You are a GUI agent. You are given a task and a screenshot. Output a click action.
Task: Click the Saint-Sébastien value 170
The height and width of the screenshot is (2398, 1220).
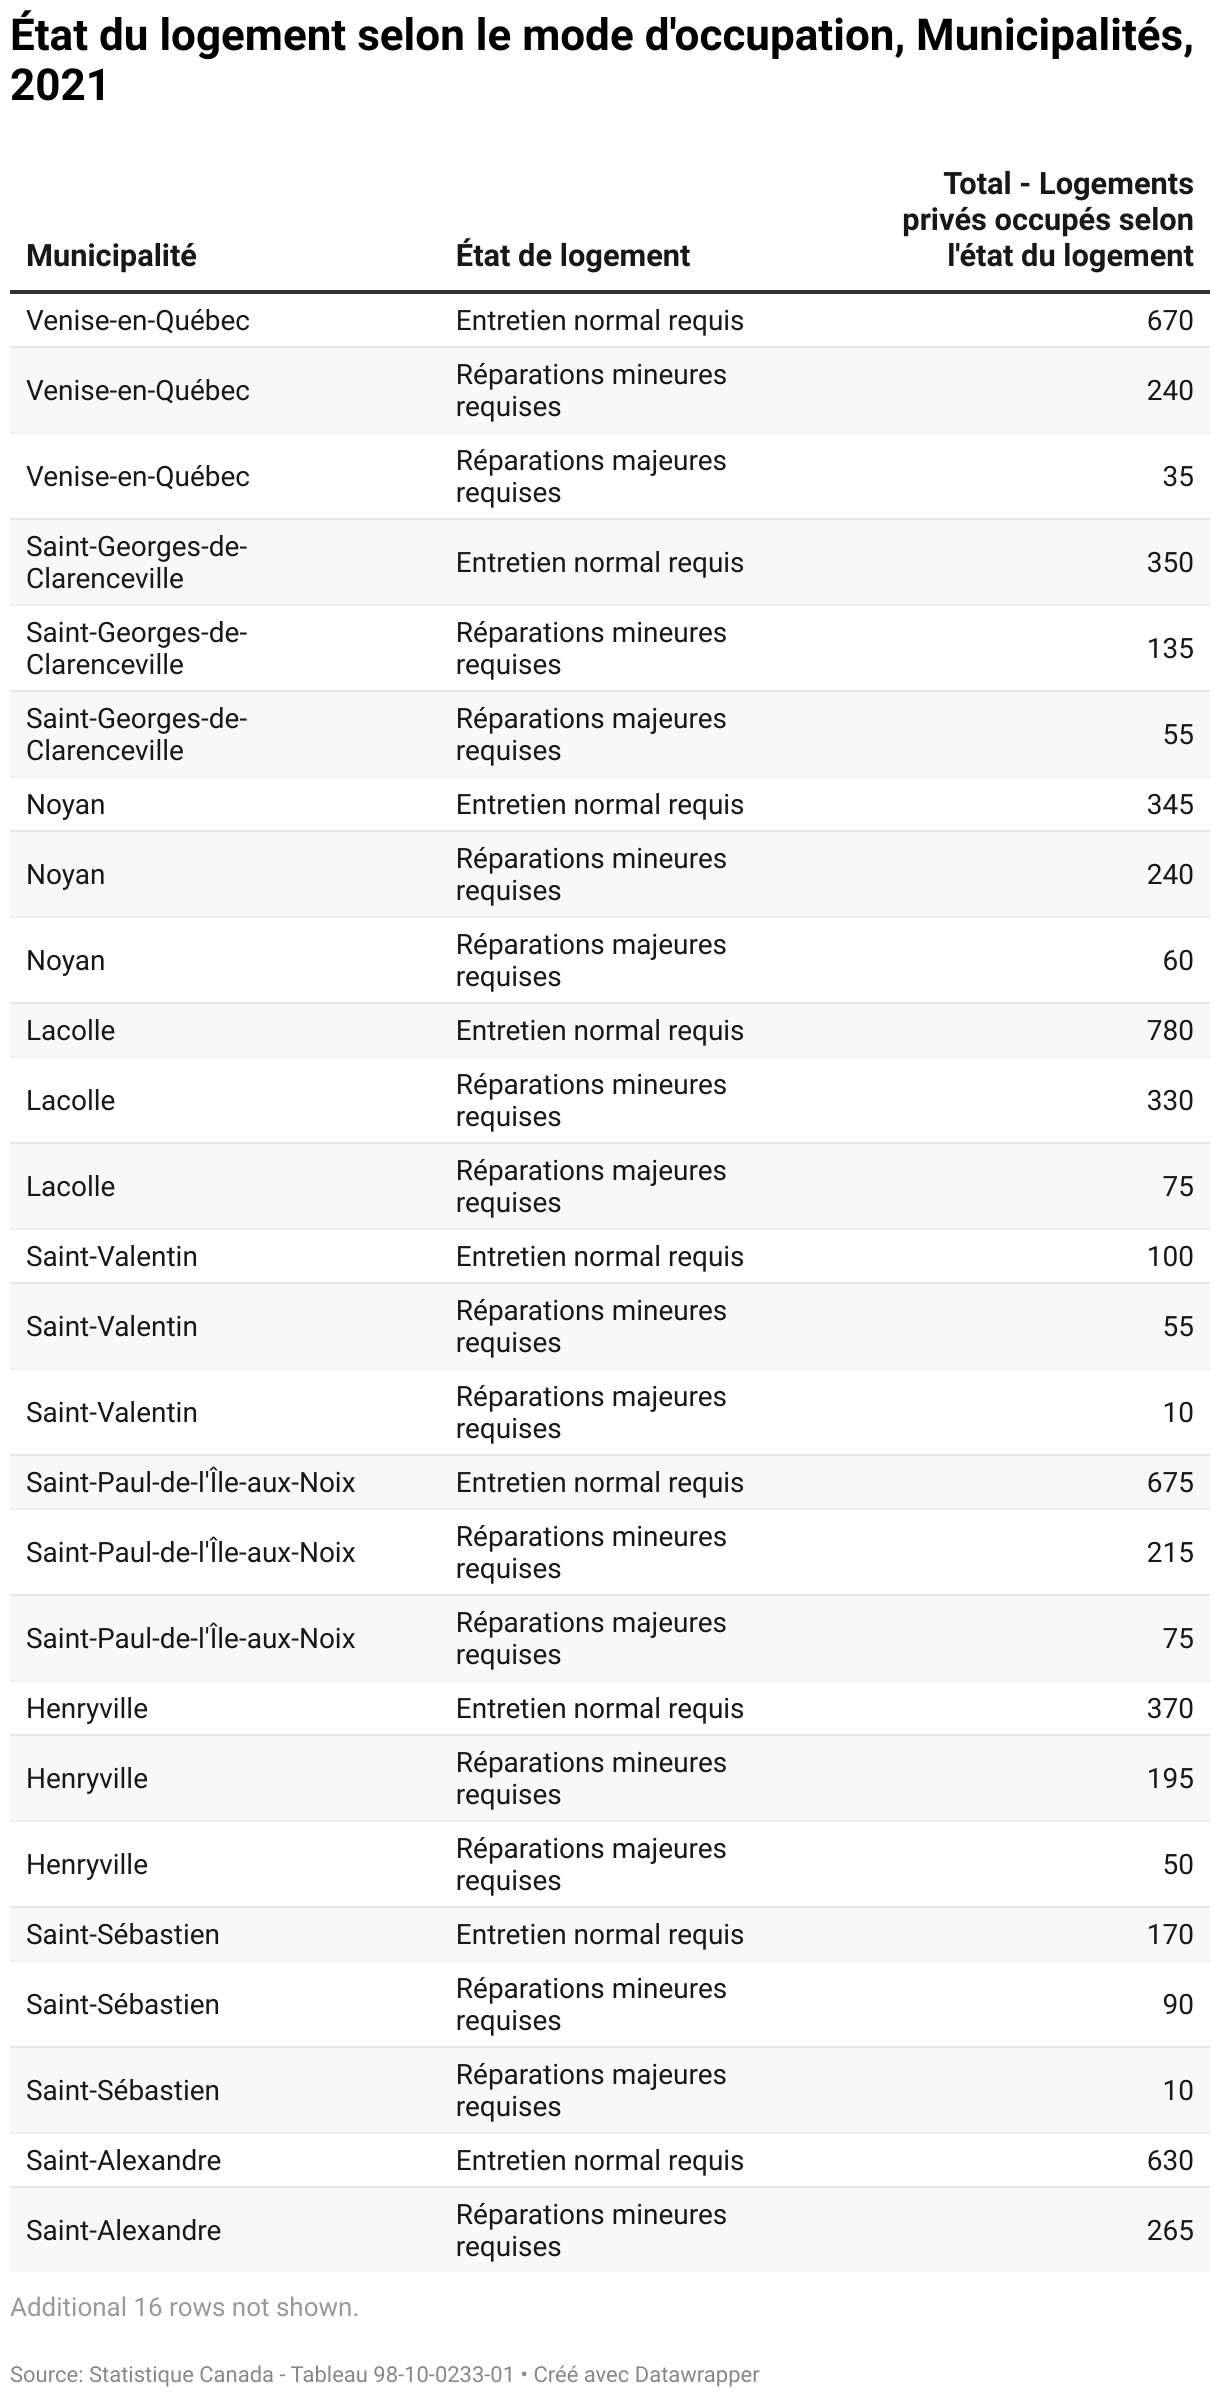1170,1934
